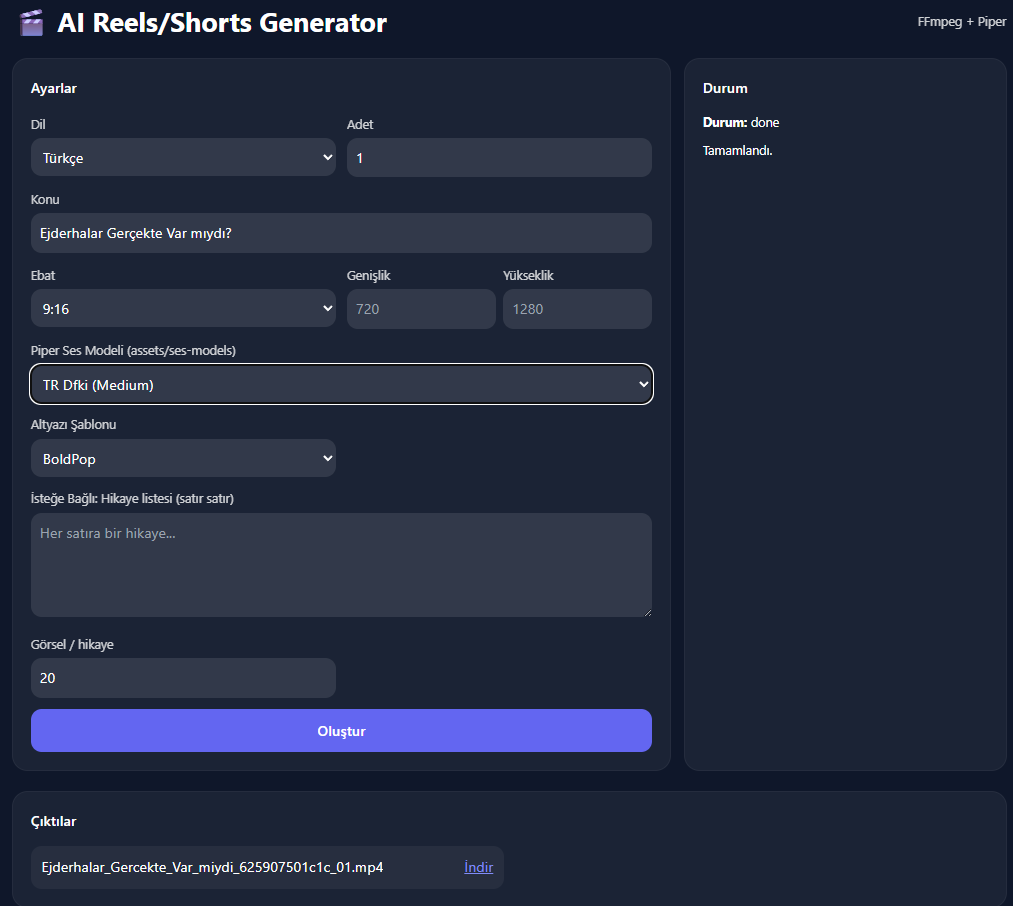The height and width of the screenshot is (906, 1013).
Task: Click the İndir download link
Action: pos(478,867)
